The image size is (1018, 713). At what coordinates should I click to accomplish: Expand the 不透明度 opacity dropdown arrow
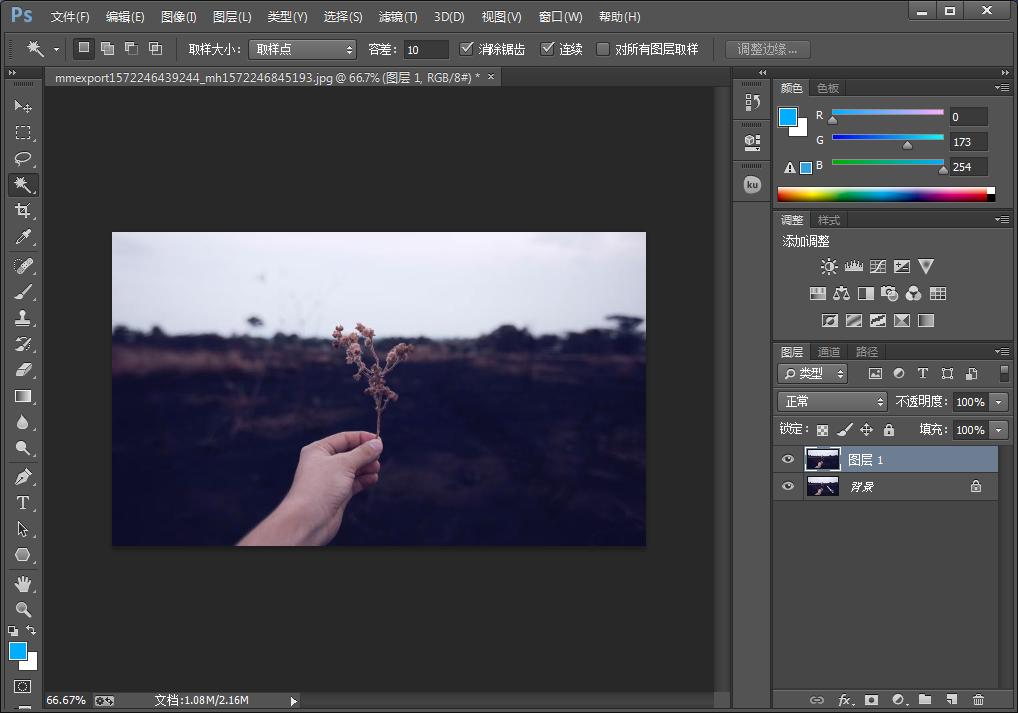(x=999, y=402)
